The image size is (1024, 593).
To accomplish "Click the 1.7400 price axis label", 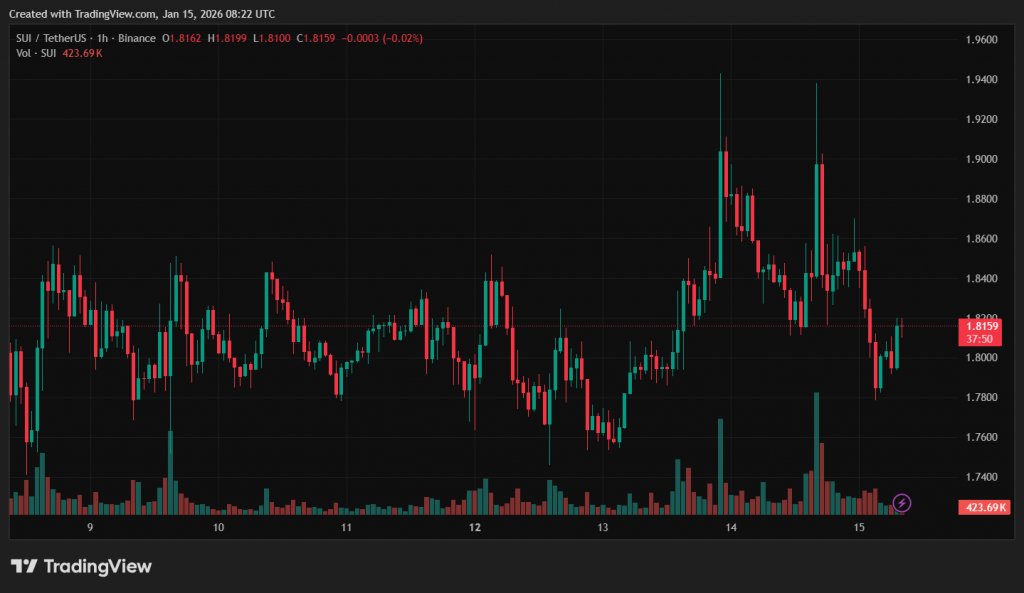I will click(982, 478).
